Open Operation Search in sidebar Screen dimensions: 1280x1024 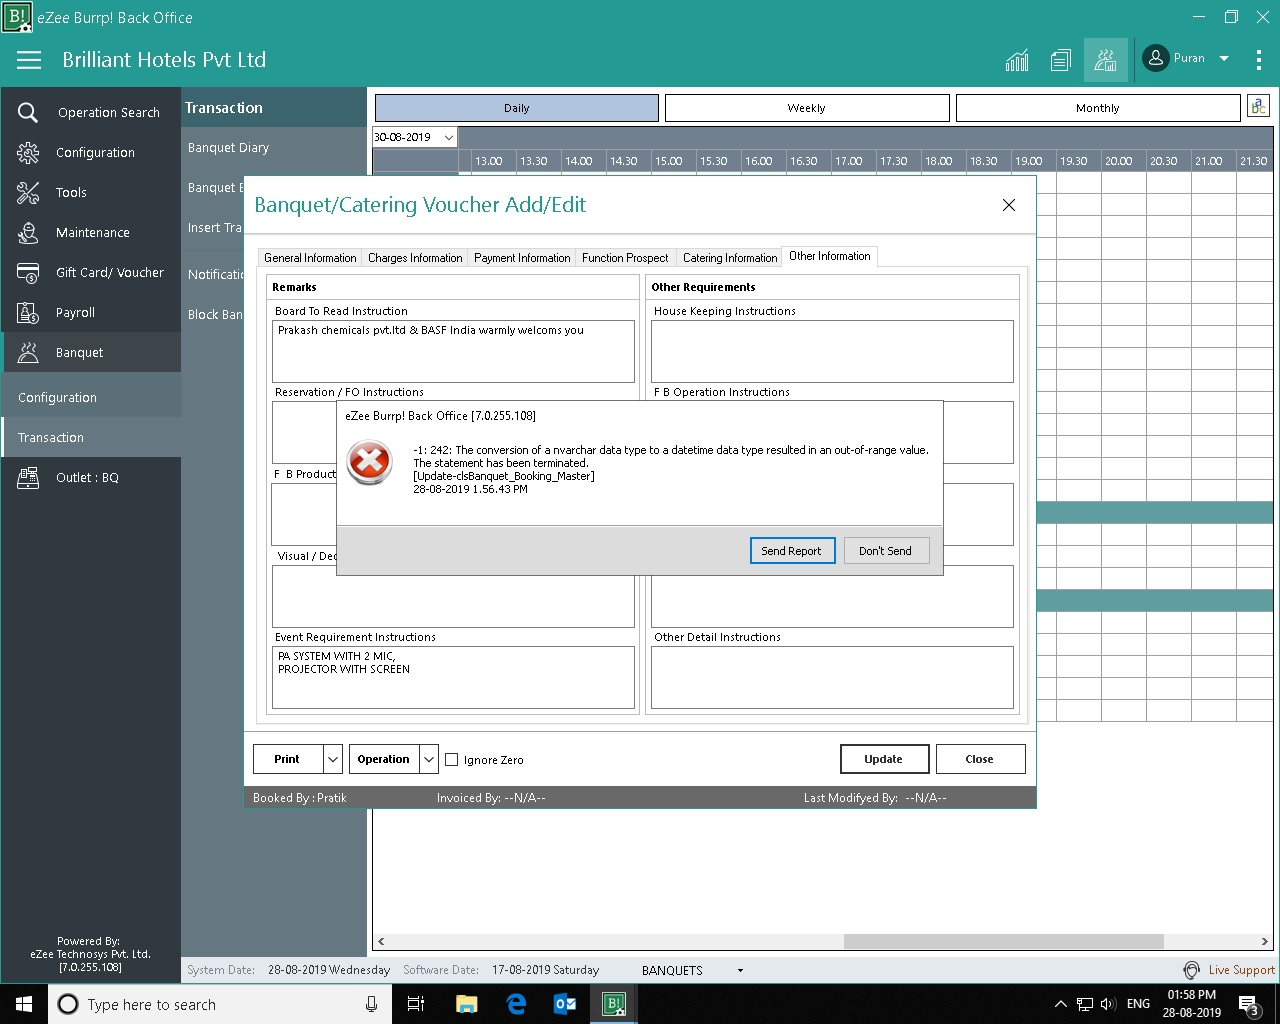pos(91,112)
